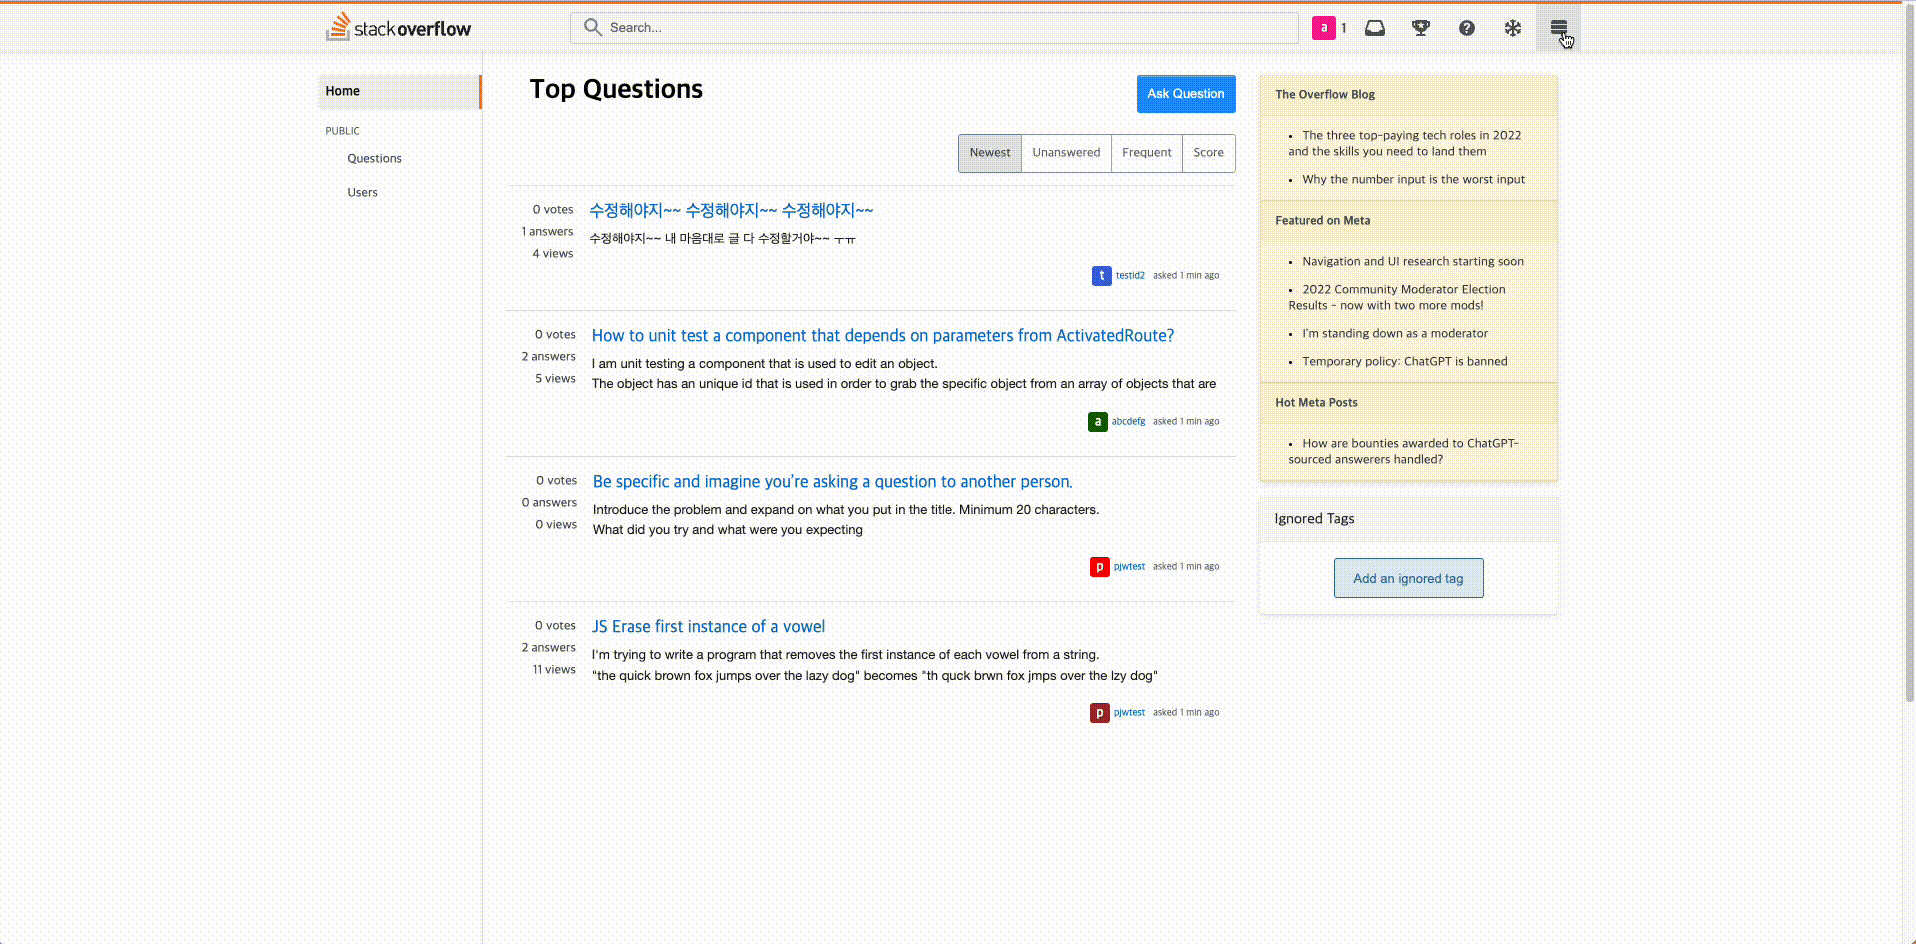Select the Score filter tab
Viewport: 1916px width, 944px height.
[x=1208, y=153]
